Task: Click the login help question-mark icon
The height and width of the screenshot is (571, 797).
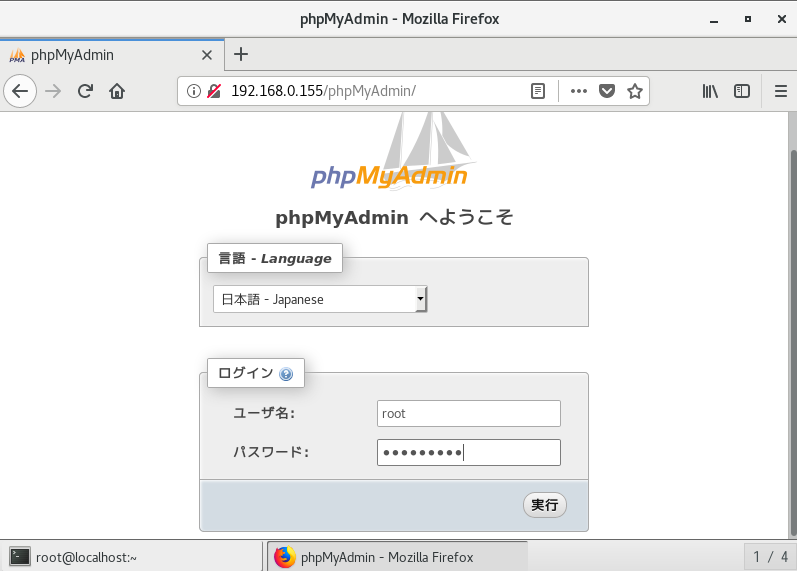Action: (x=286, y=374)
